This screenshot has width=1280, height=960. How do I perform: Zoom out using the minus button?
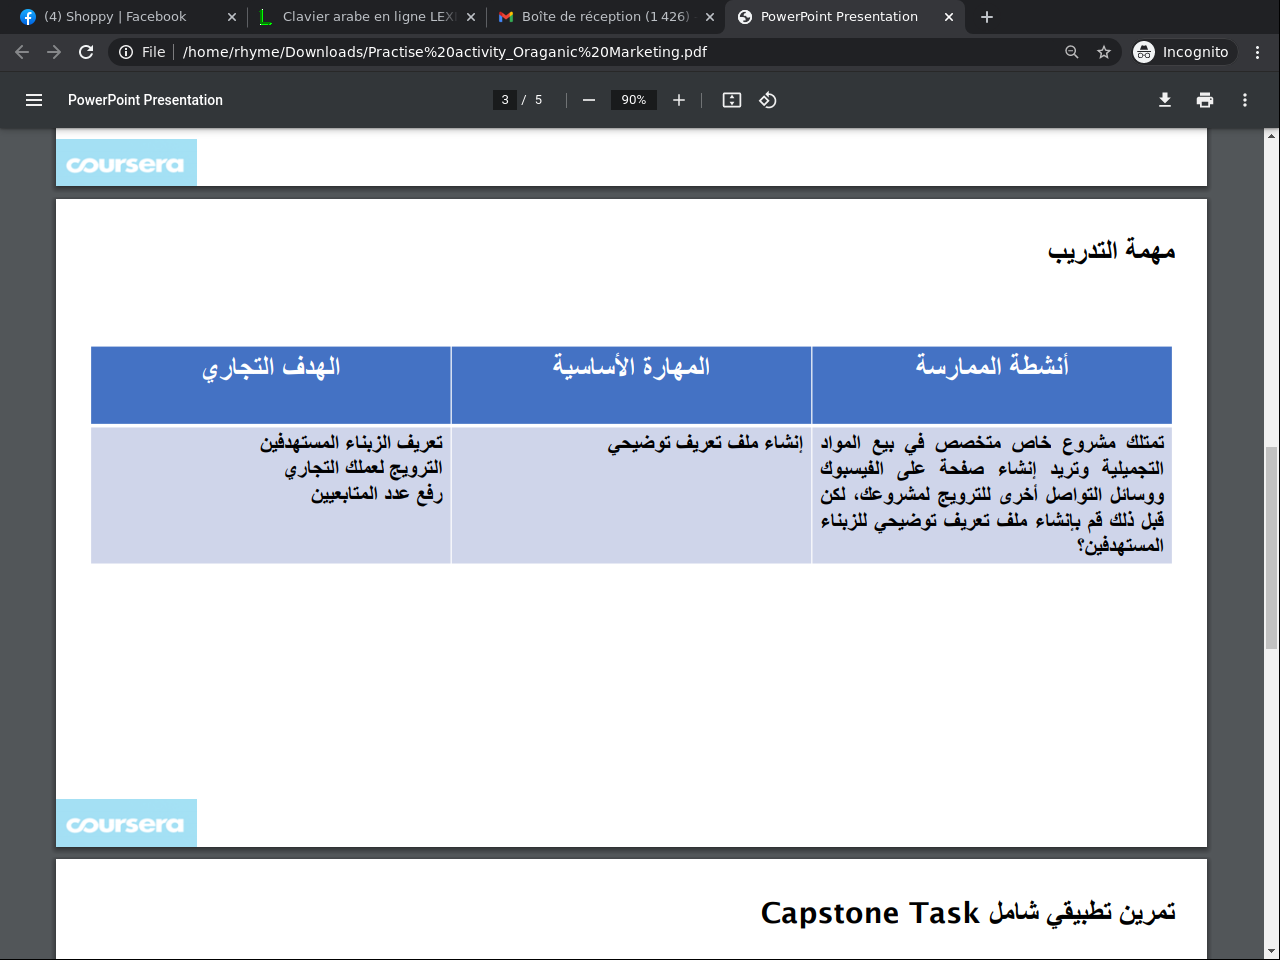589,100
